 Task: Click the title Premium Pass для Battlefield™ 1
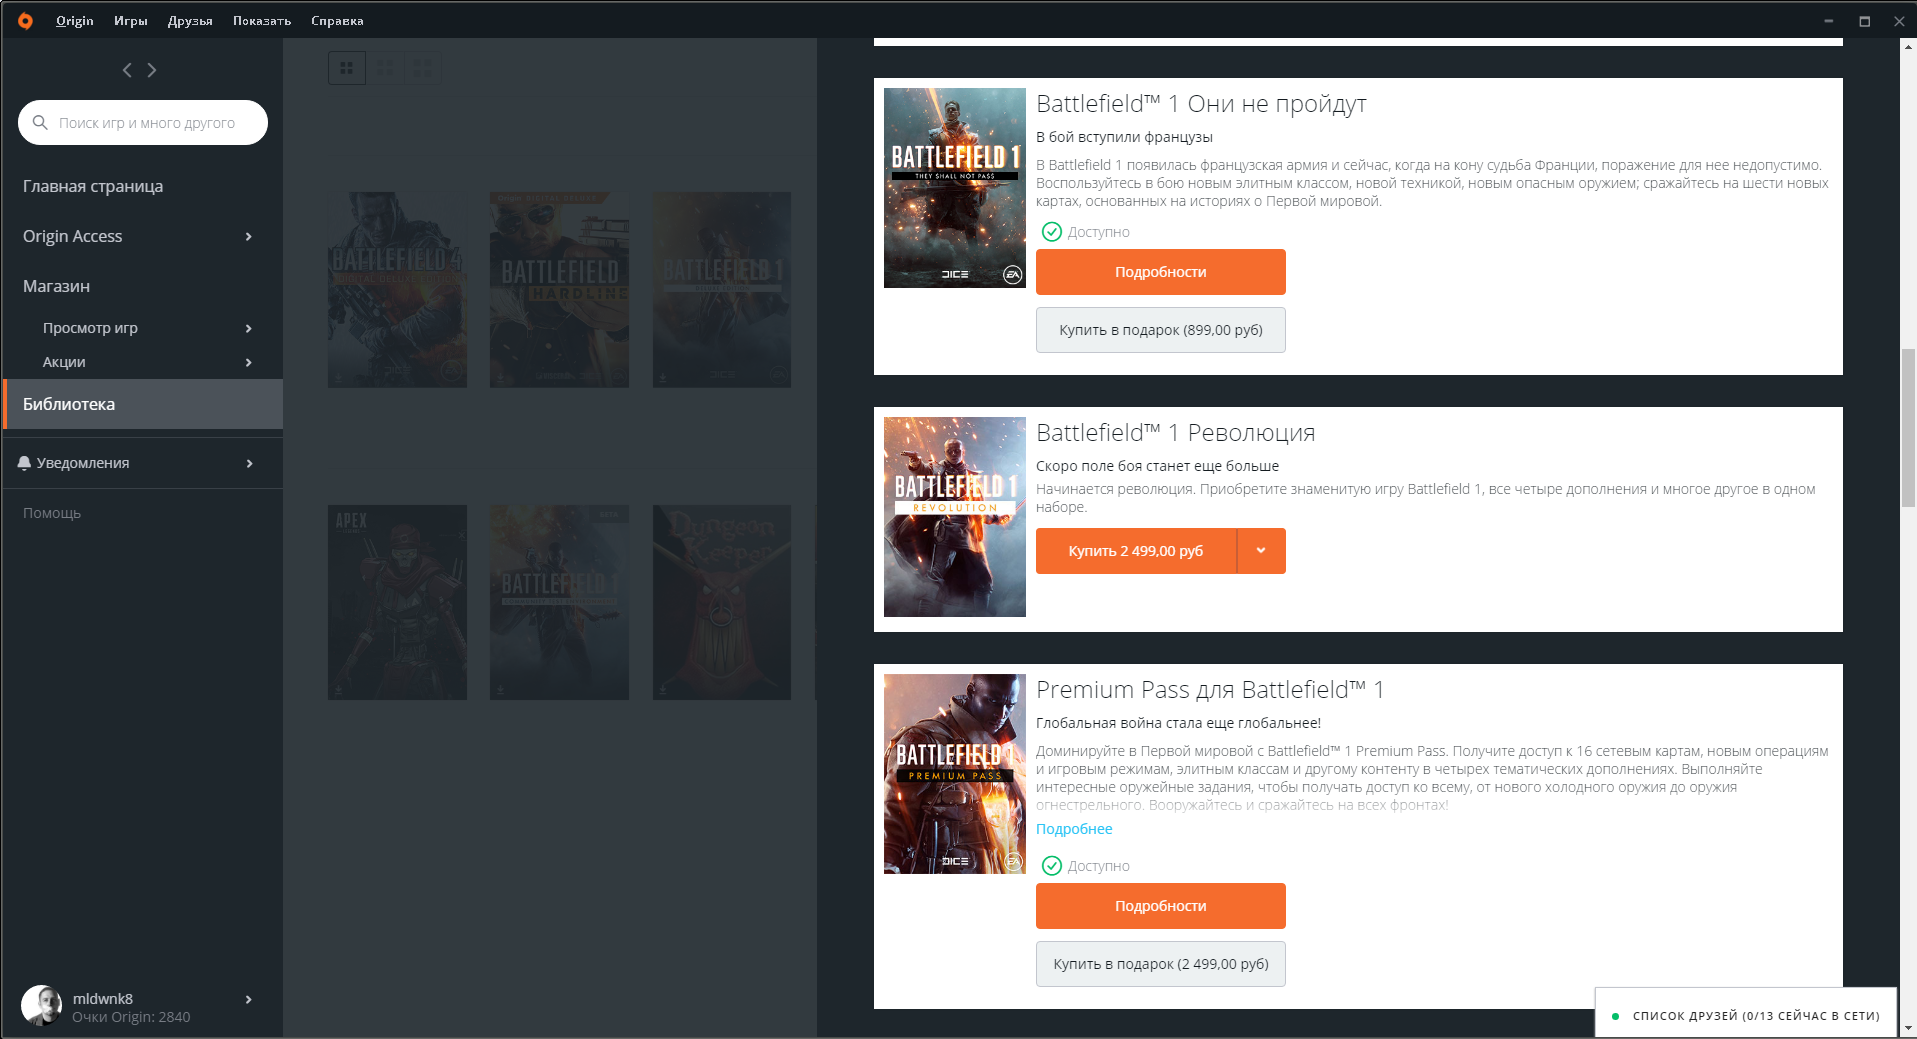1210,690
